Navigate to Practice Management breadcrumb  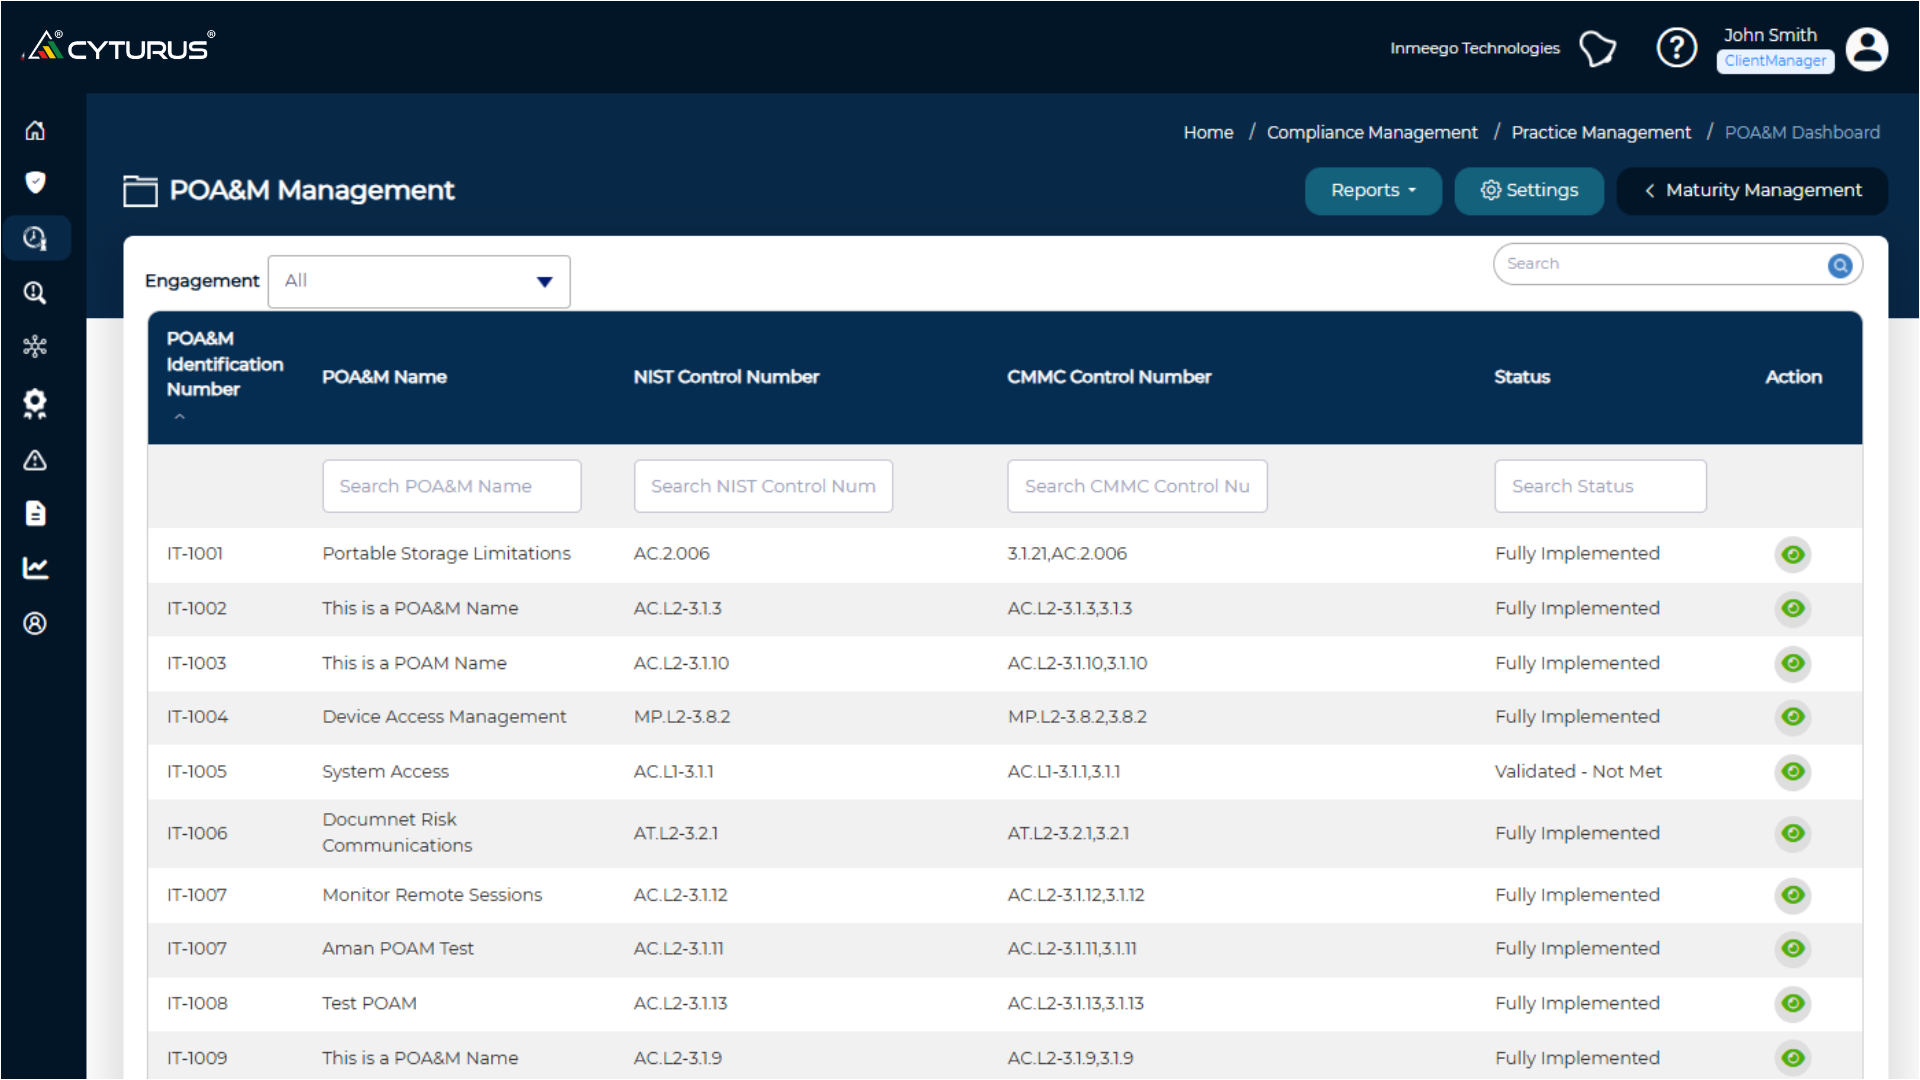1600,132
